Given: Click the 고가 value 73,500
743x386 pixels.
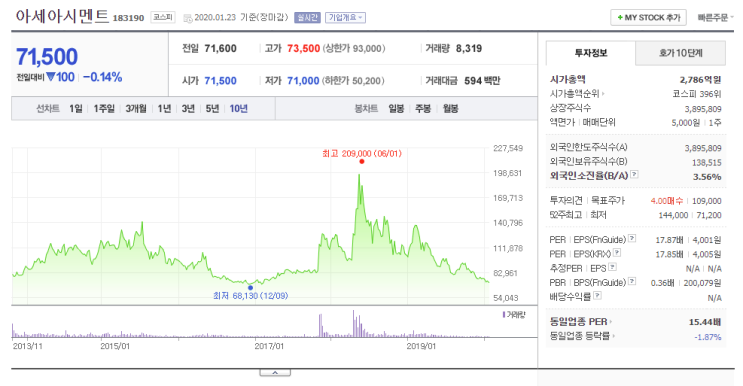Looking at the screenshot, I should 303,48.
